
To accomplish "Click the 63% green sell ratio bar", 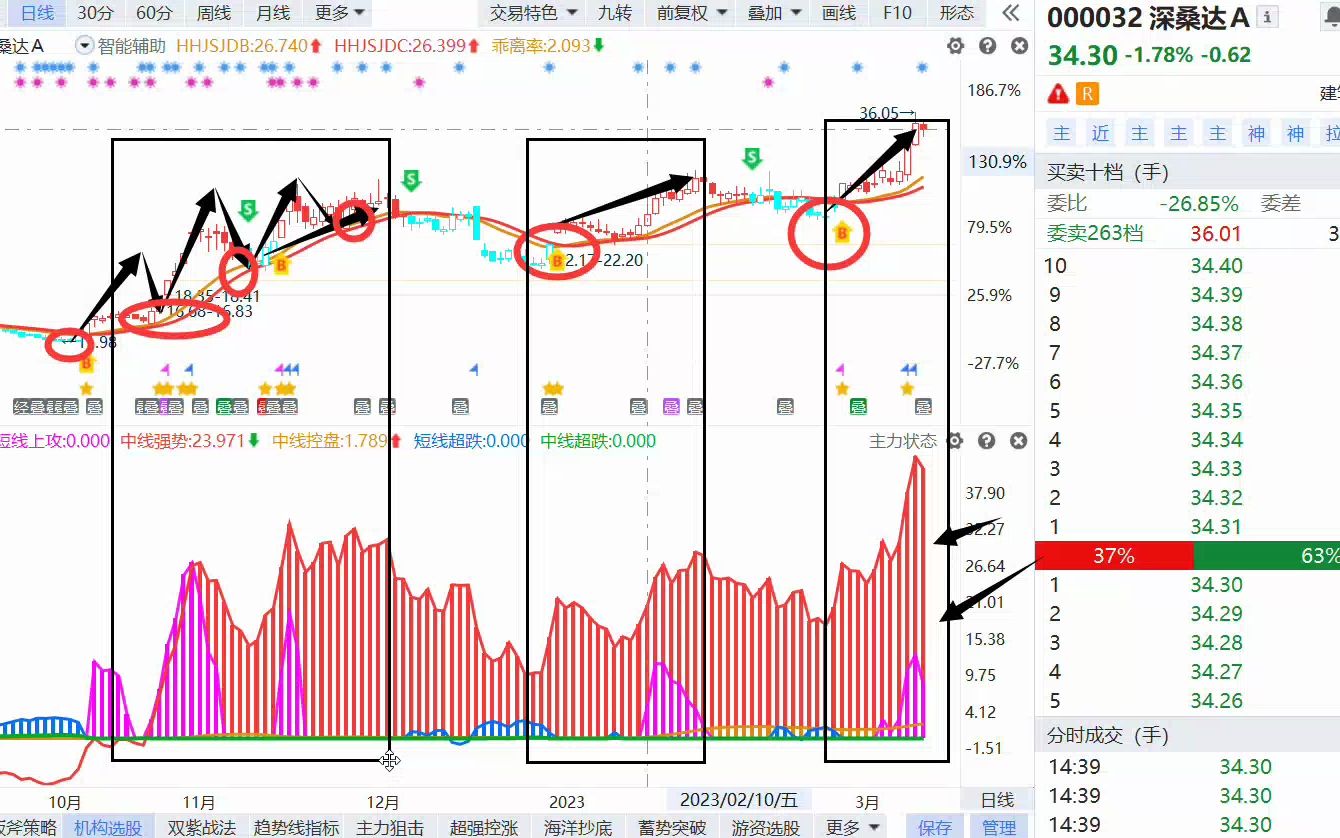I will 1267,555.
